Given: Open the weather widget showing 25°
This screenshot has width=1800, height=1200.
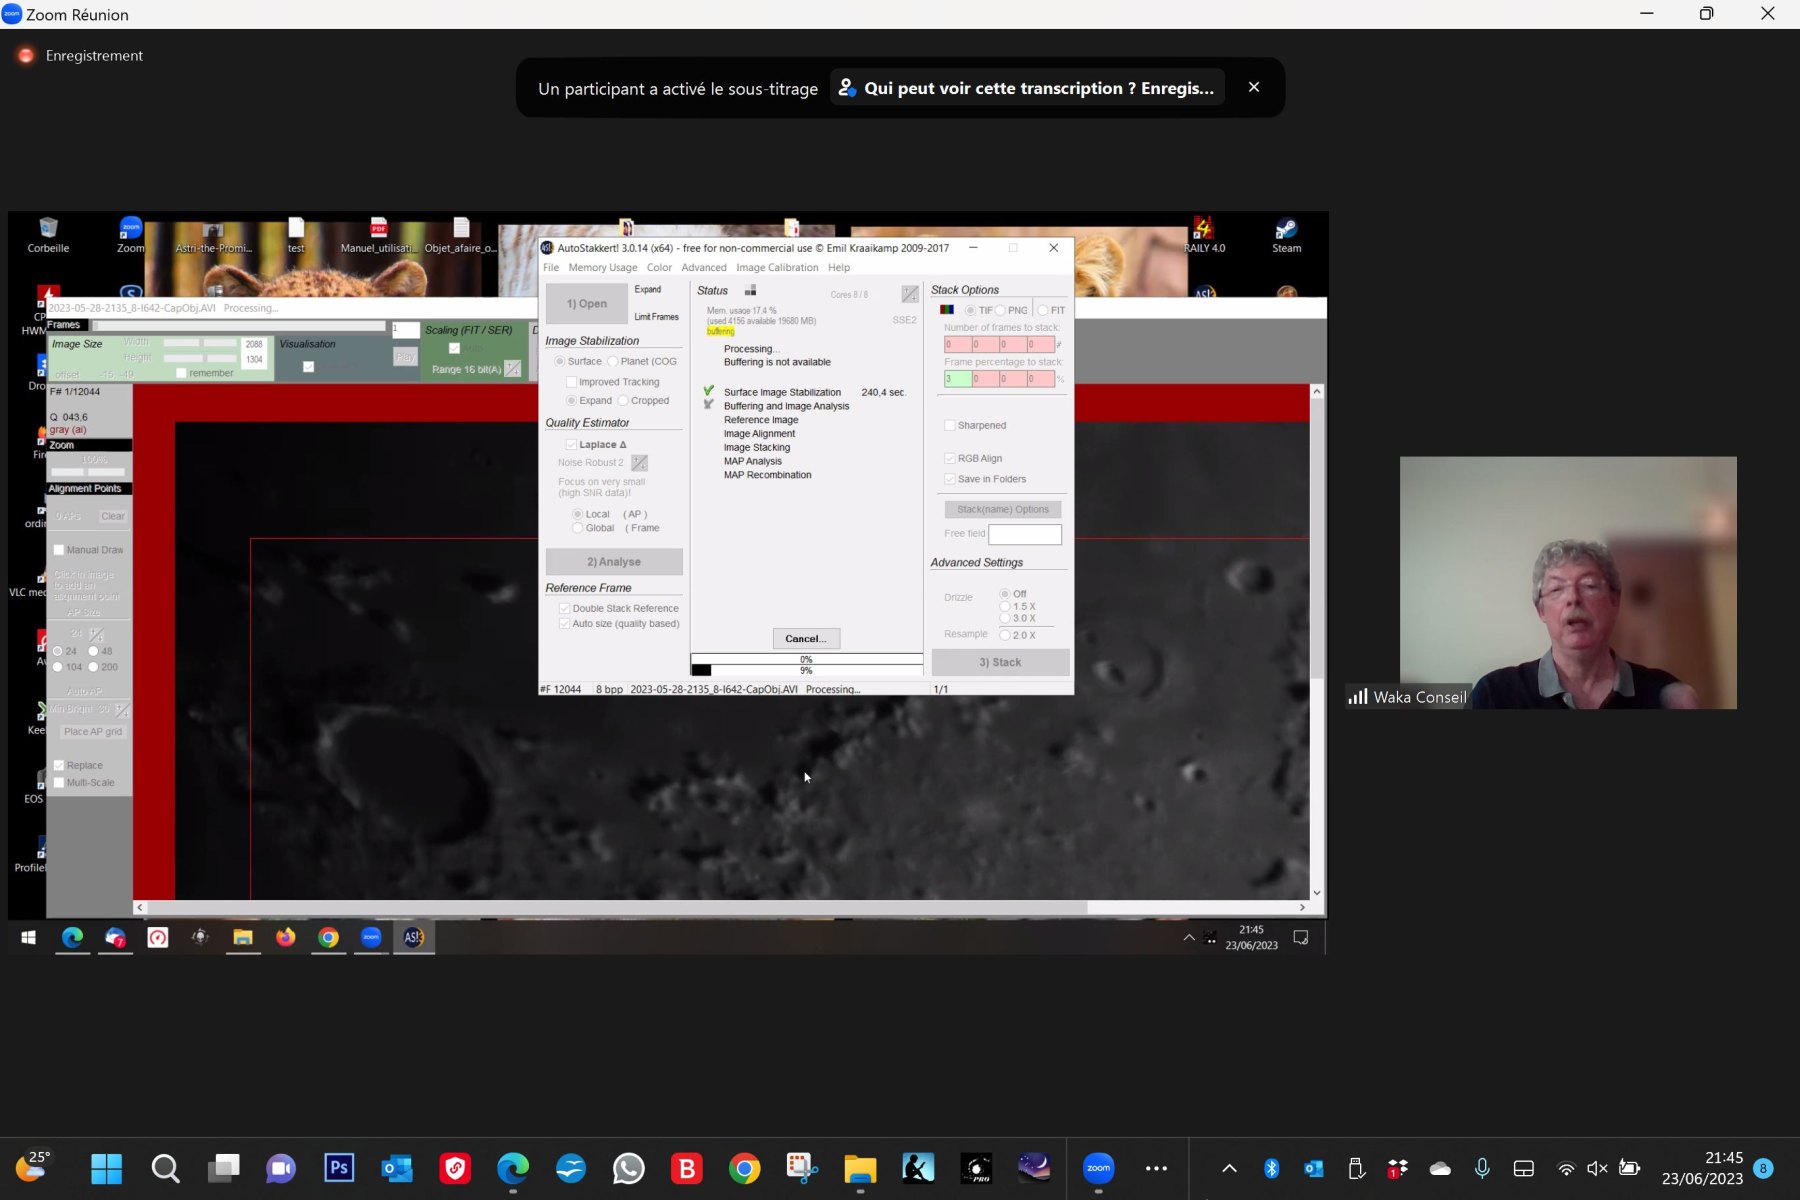Looking at the screenshot, I should point(32,1166).
